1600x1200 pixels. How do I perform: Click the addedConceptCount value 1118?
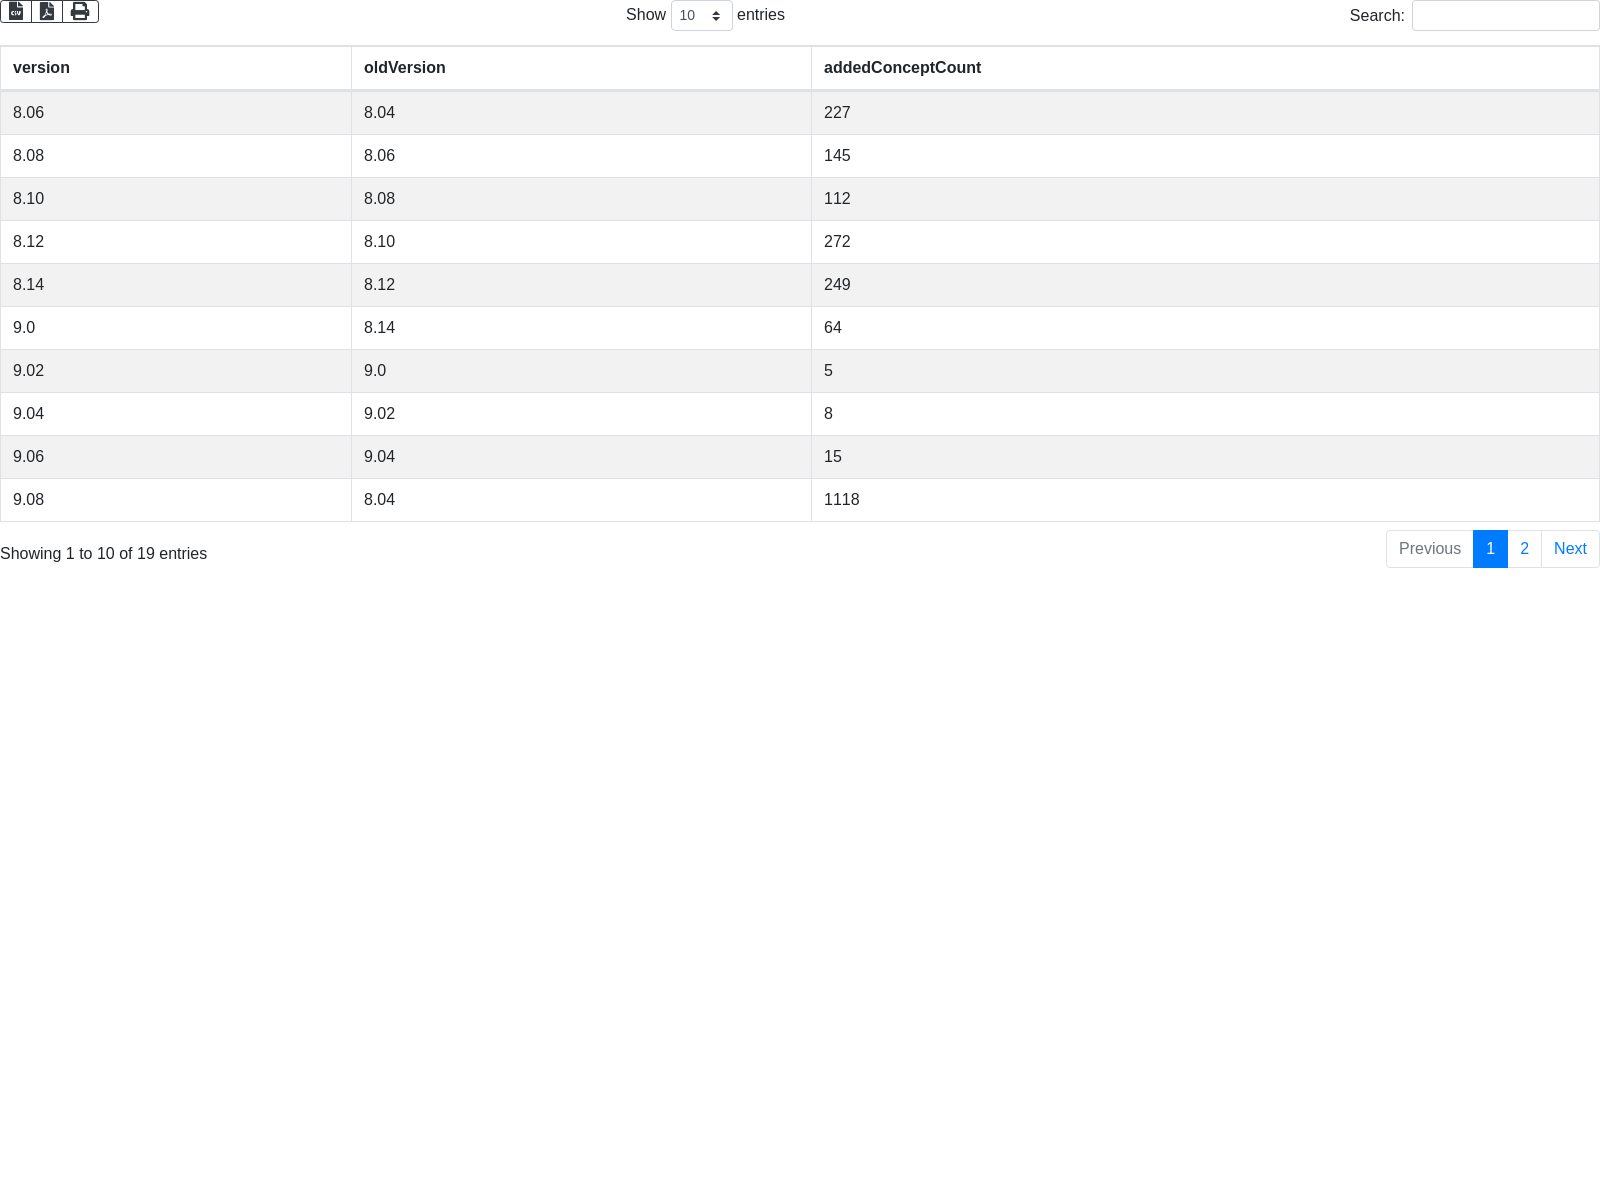[841, 500]
